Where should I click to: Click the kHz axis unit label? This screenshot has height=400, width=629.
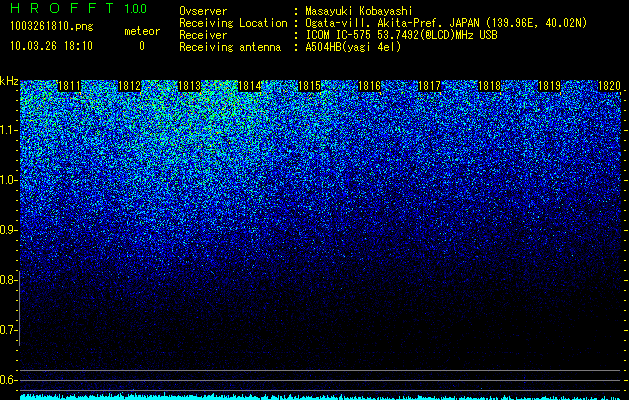[9, 81]
